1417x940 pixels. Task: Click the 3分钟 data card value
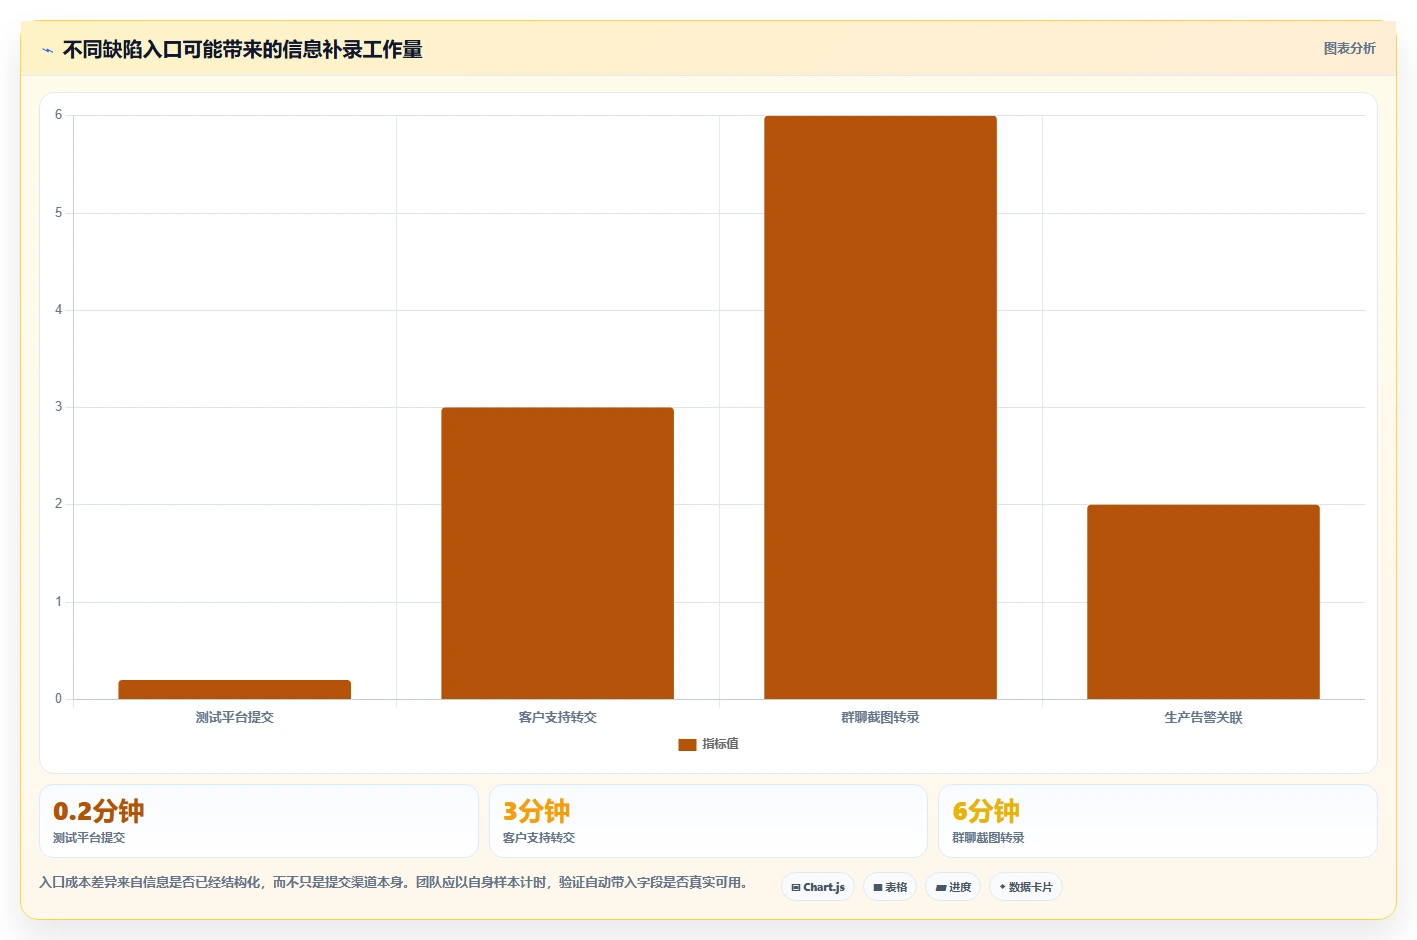(x=536, y=811)
